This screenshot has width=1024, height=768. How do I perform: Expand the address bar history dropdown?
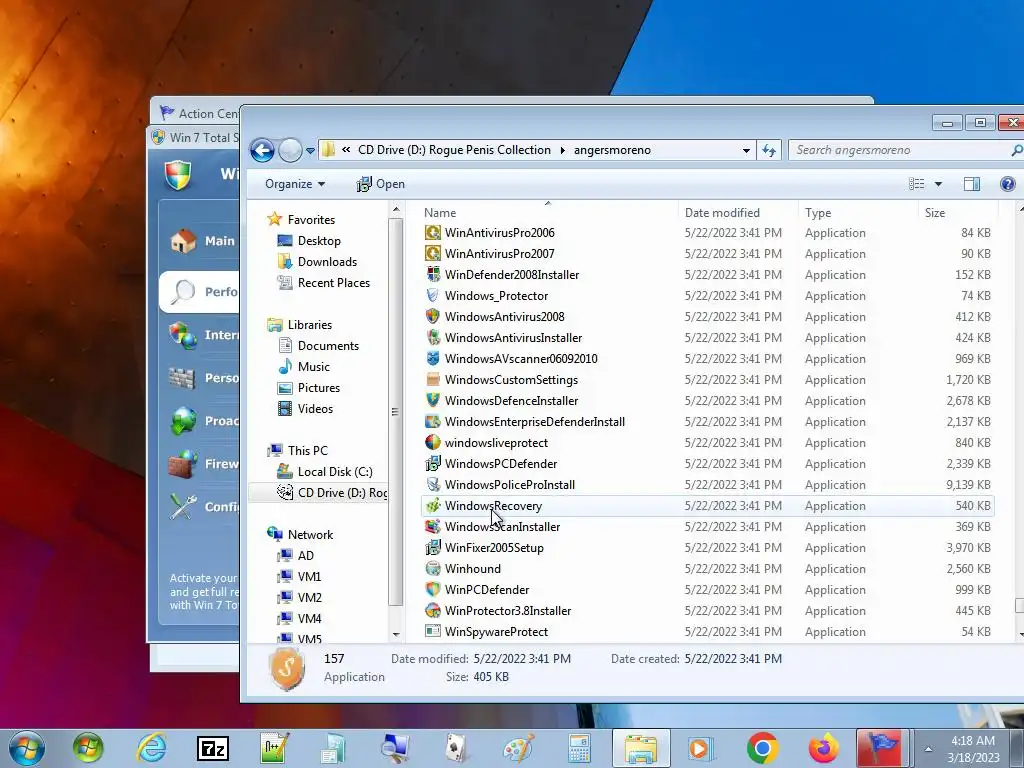746,150
